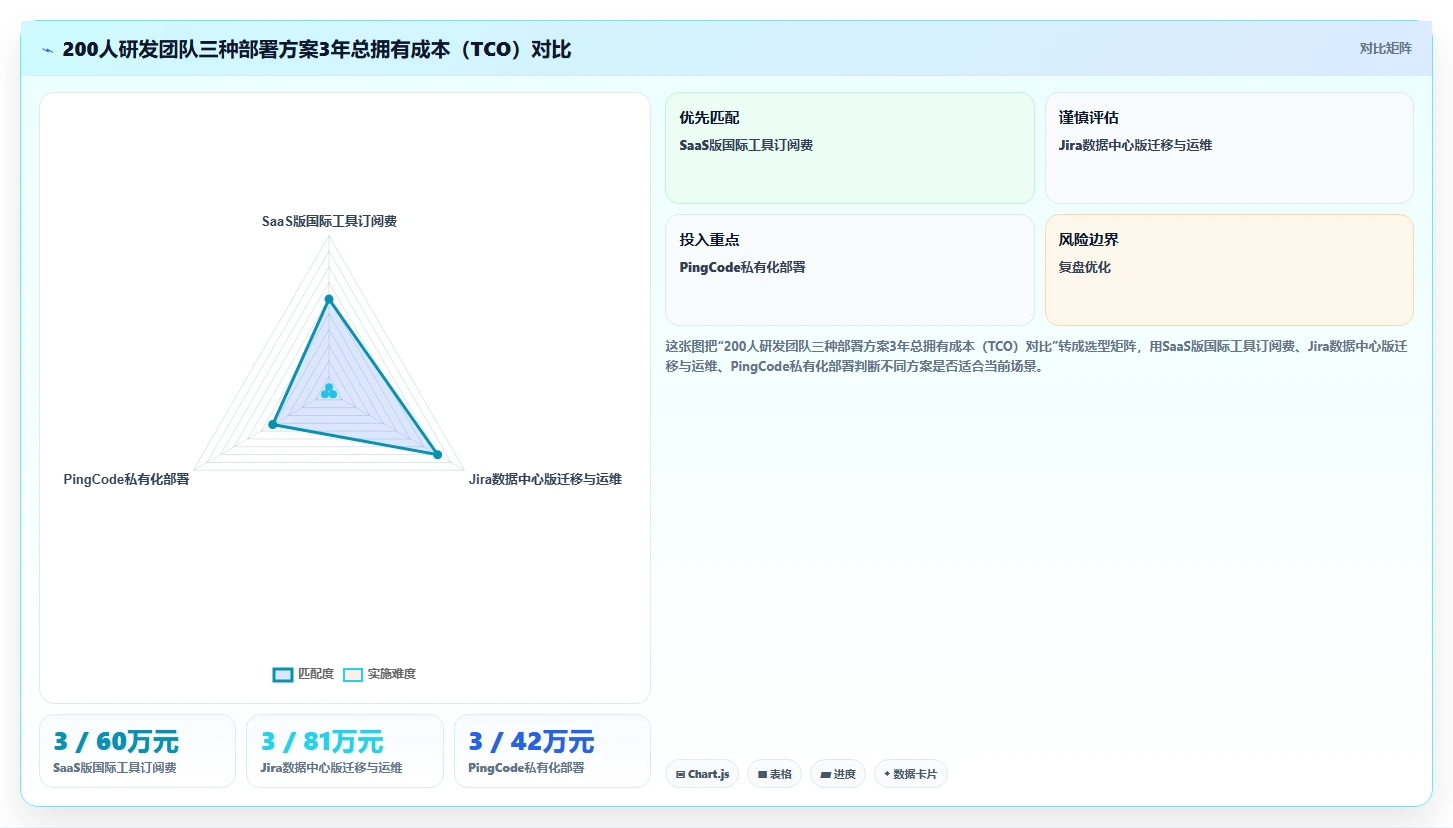Open the 风险边界 card
This screenshot has width=1453, height=828.
[1229, 270]
